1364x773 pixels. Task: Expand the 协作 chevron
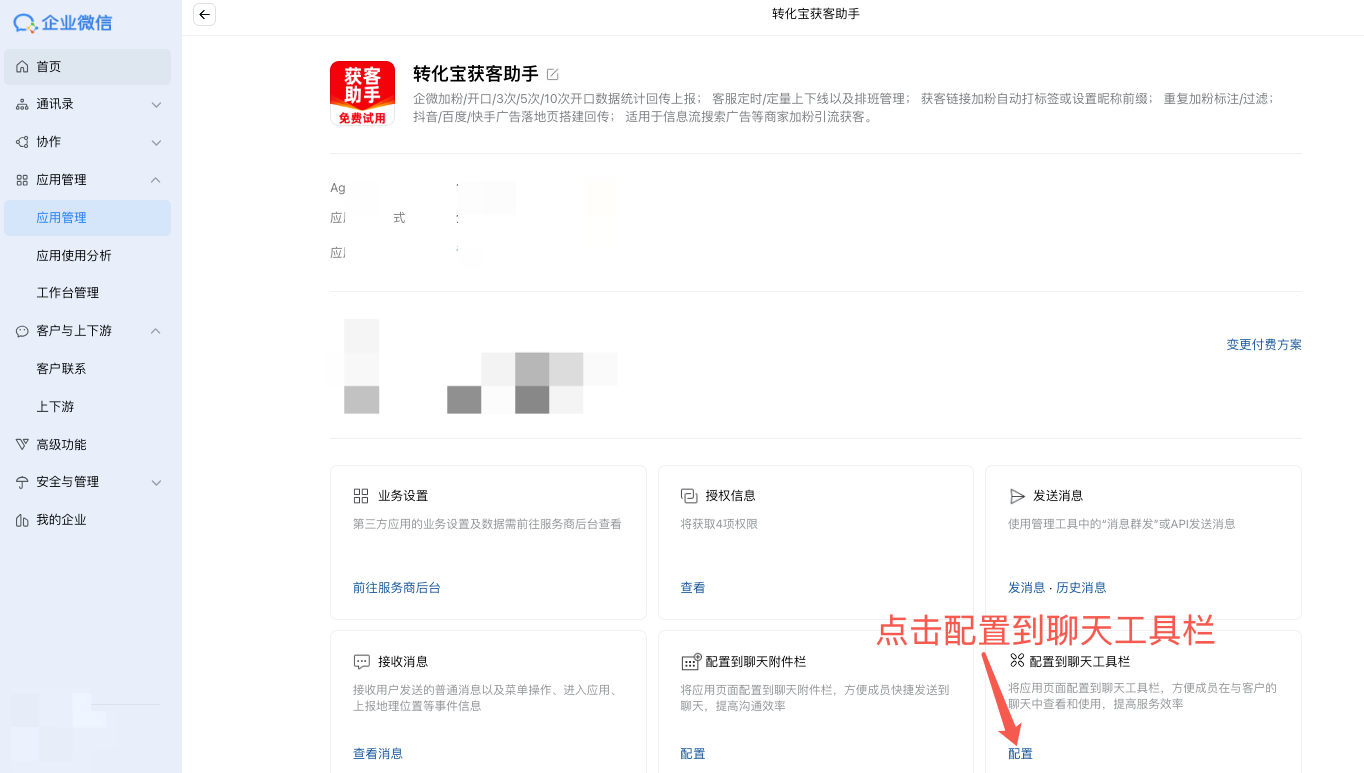click(x=156, y=143)
